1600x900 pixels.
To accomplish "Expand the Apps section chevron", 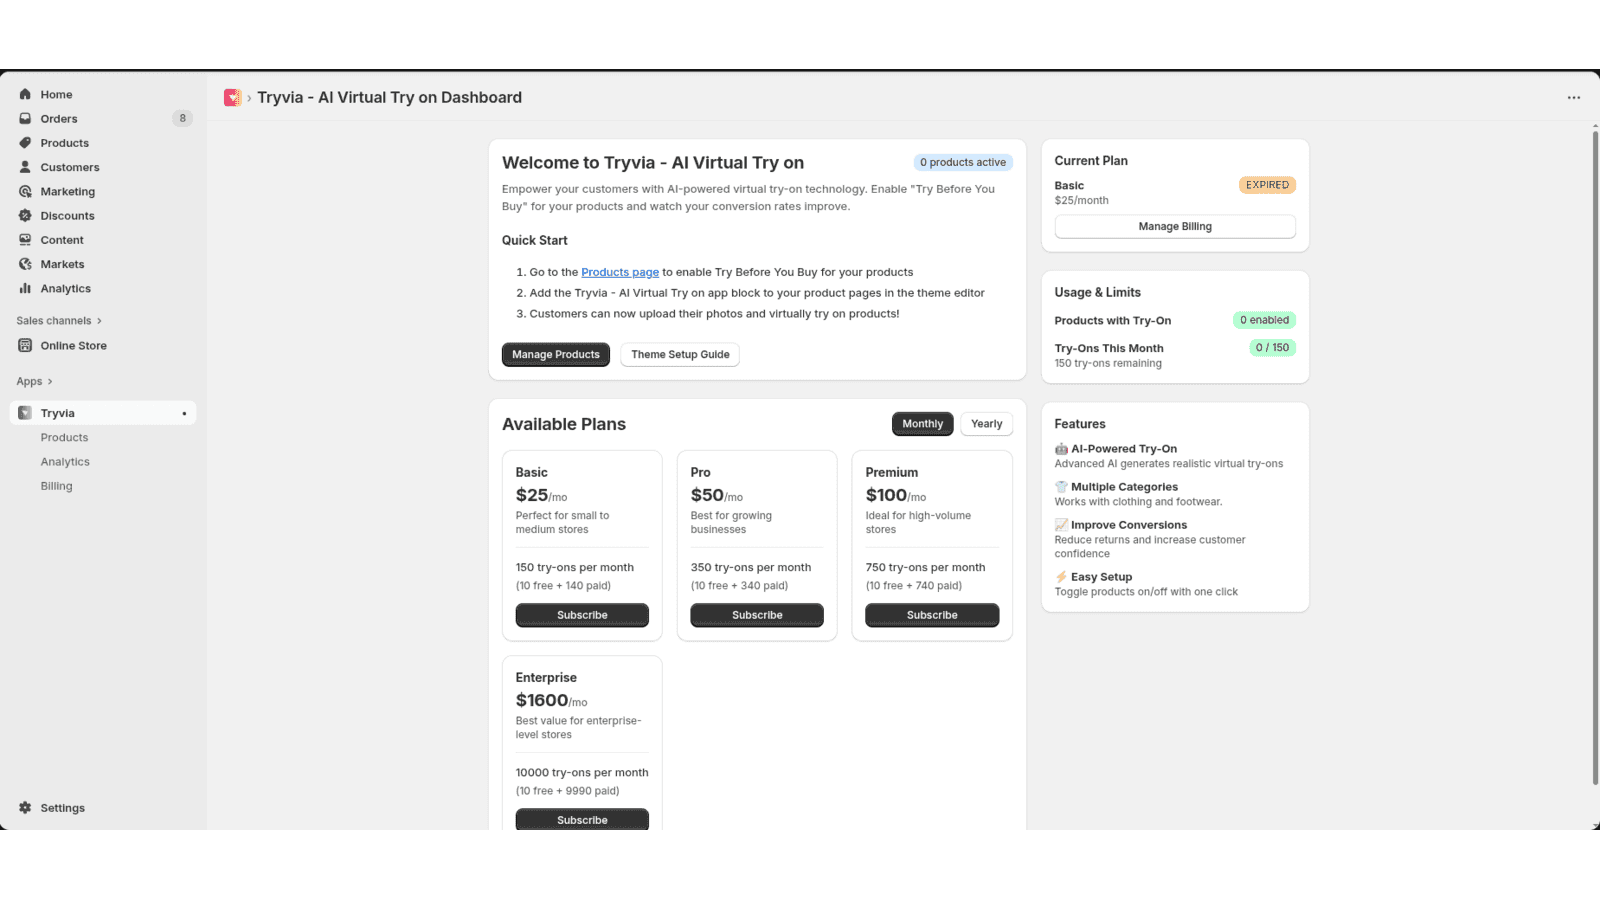I will [x=50, y=381].
